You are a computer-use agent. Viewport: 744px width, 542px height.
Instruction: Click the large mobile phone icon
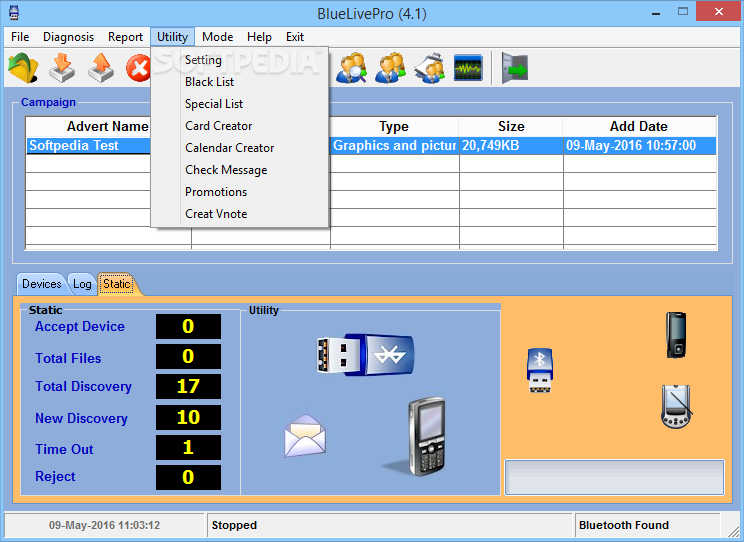[426, 436]
